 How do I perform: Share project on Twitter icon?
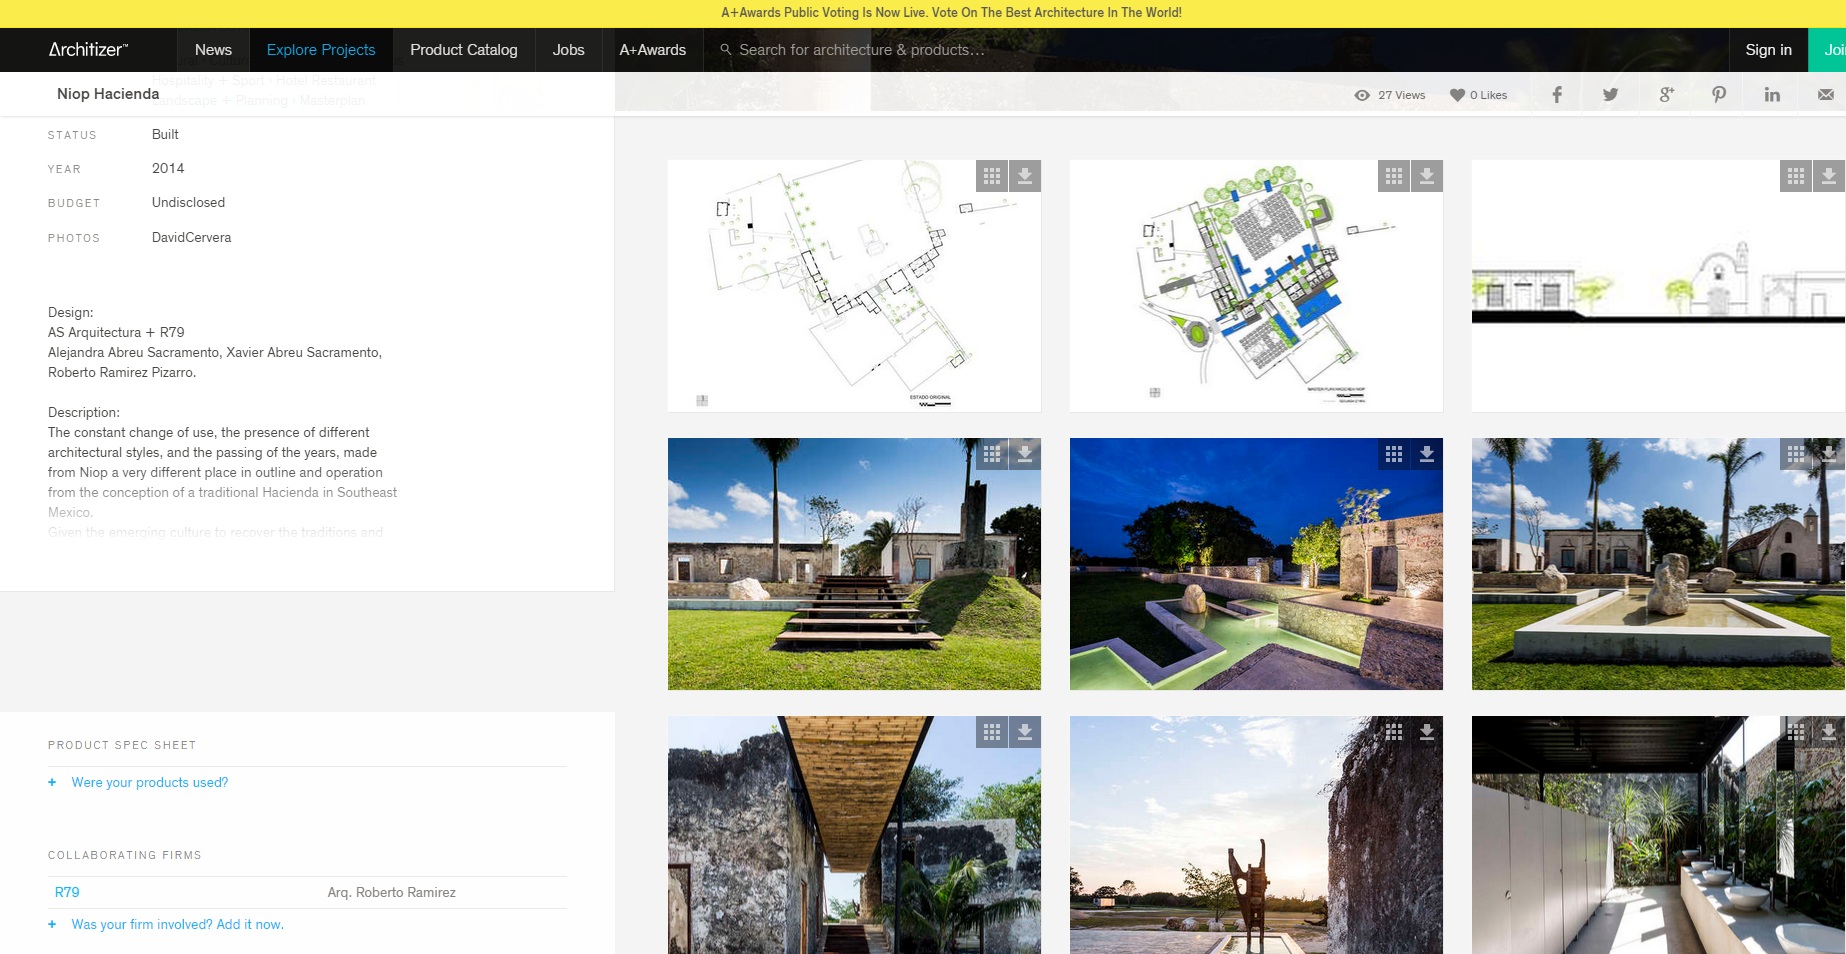pos(1611,95)
